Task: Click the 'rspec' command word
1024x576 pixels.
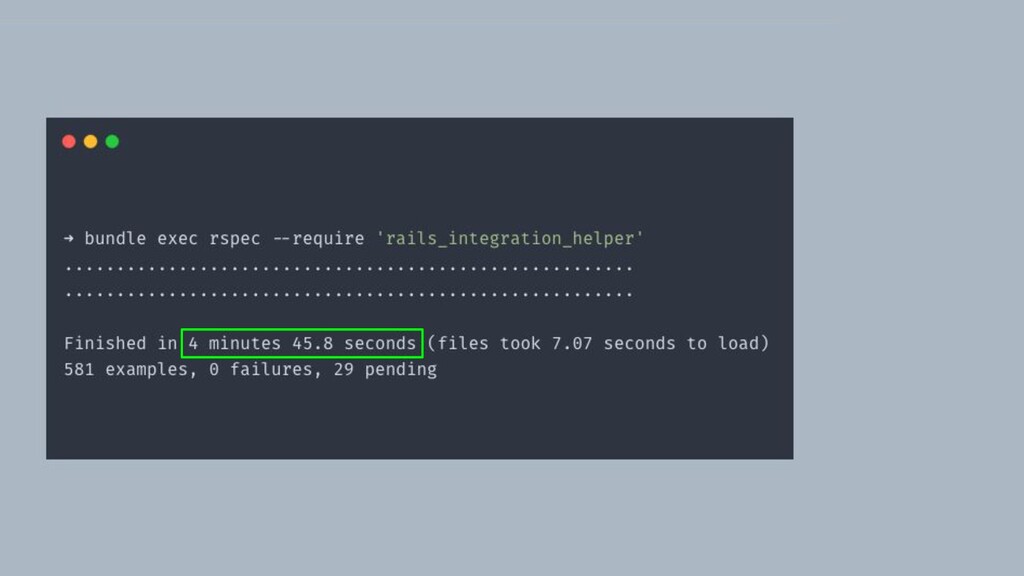Action: (234, 238)
